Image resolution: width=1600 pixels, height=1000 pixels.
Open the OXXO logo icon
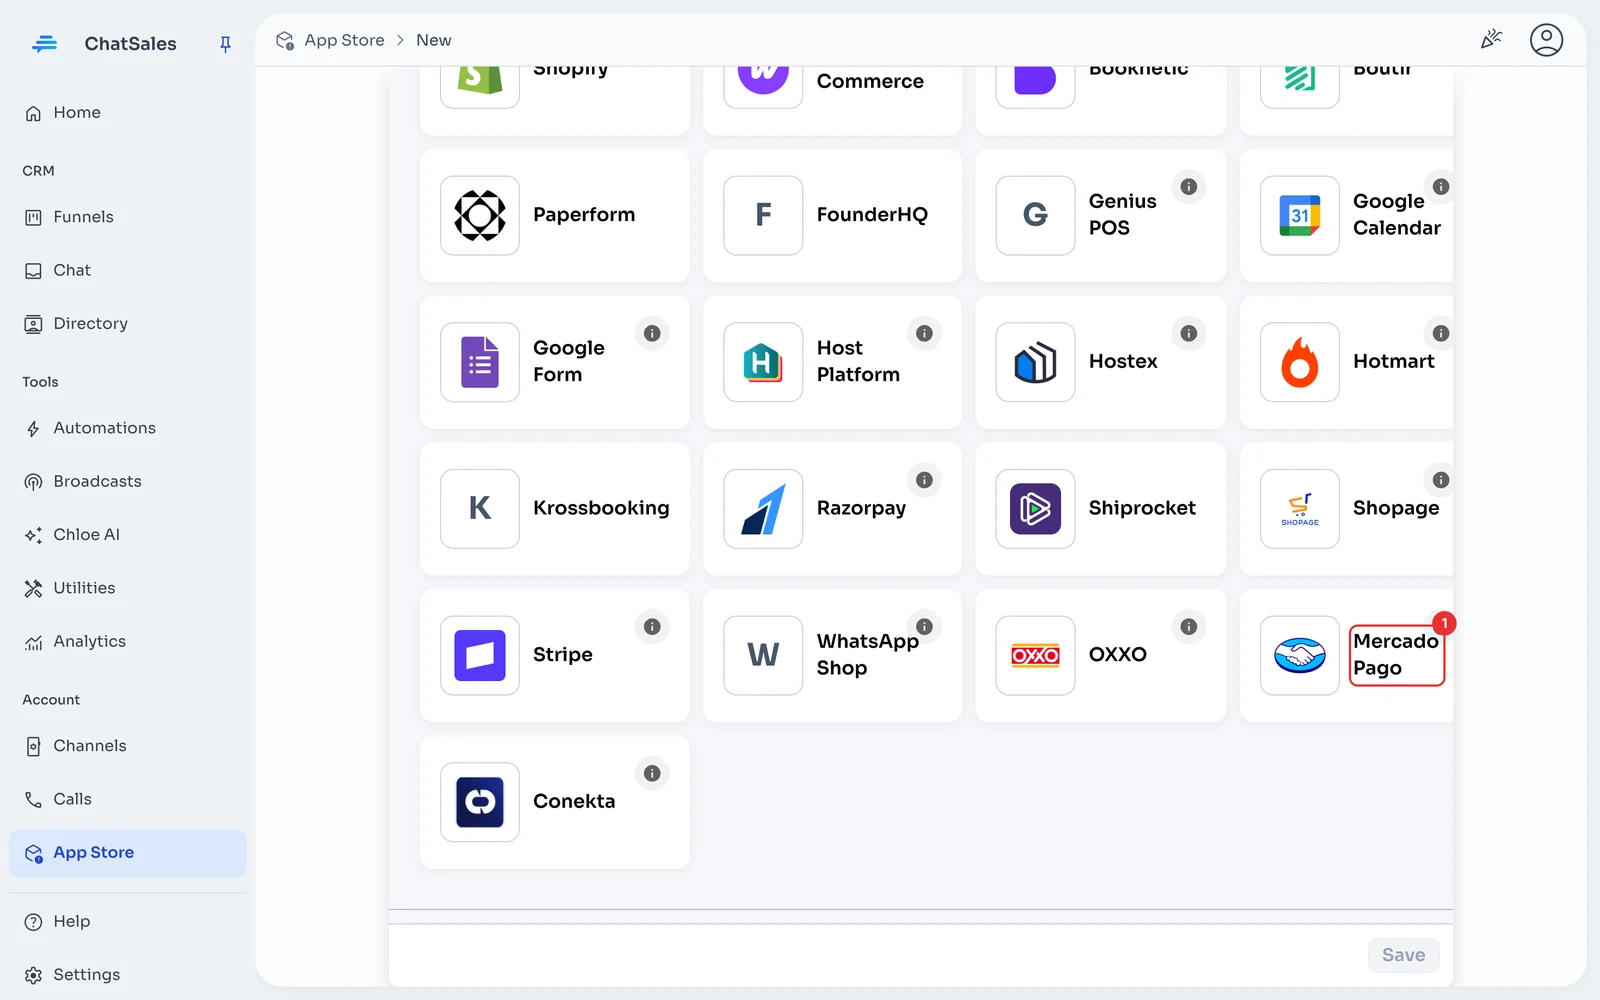click(1035, 655)
